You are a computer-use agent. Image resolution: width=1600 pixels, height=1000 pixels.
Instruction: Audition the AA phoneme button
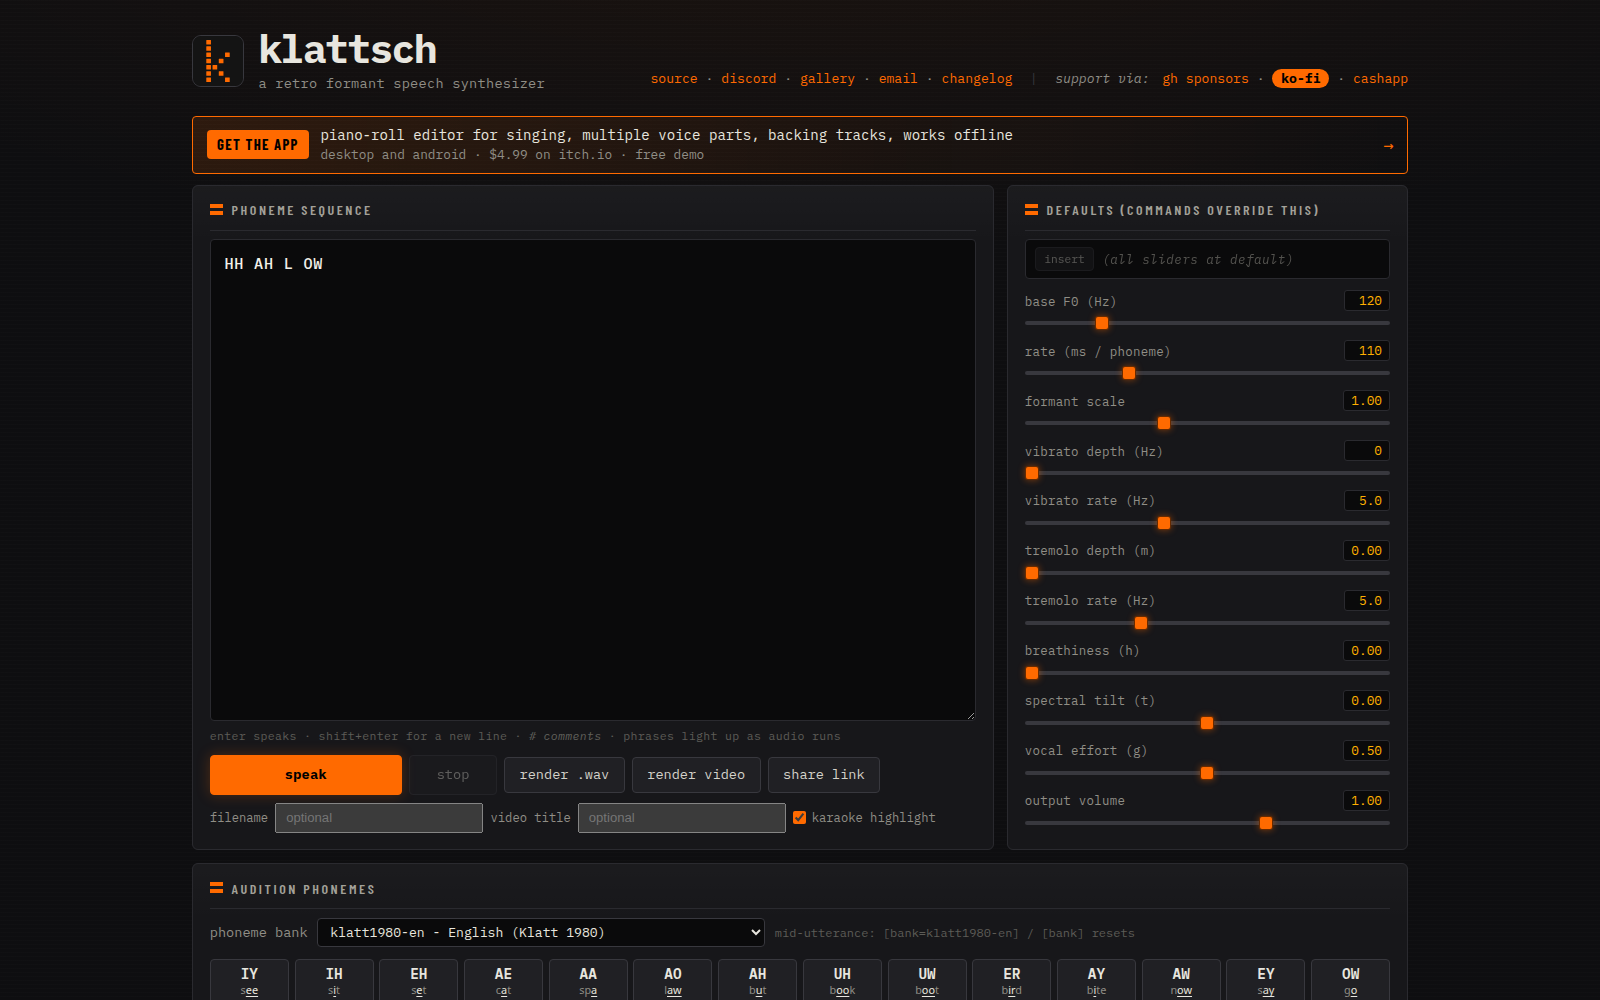click(x=588, y=980)
